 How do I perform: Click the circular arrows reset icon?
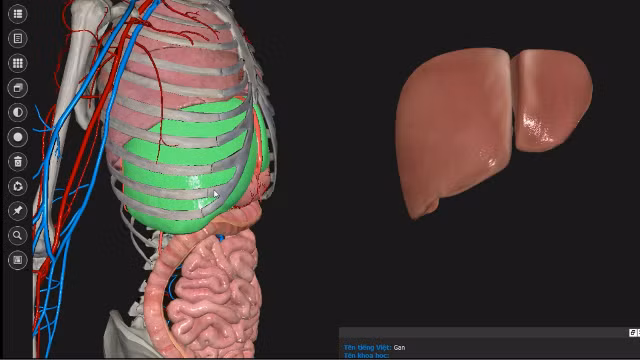[18, 186]
